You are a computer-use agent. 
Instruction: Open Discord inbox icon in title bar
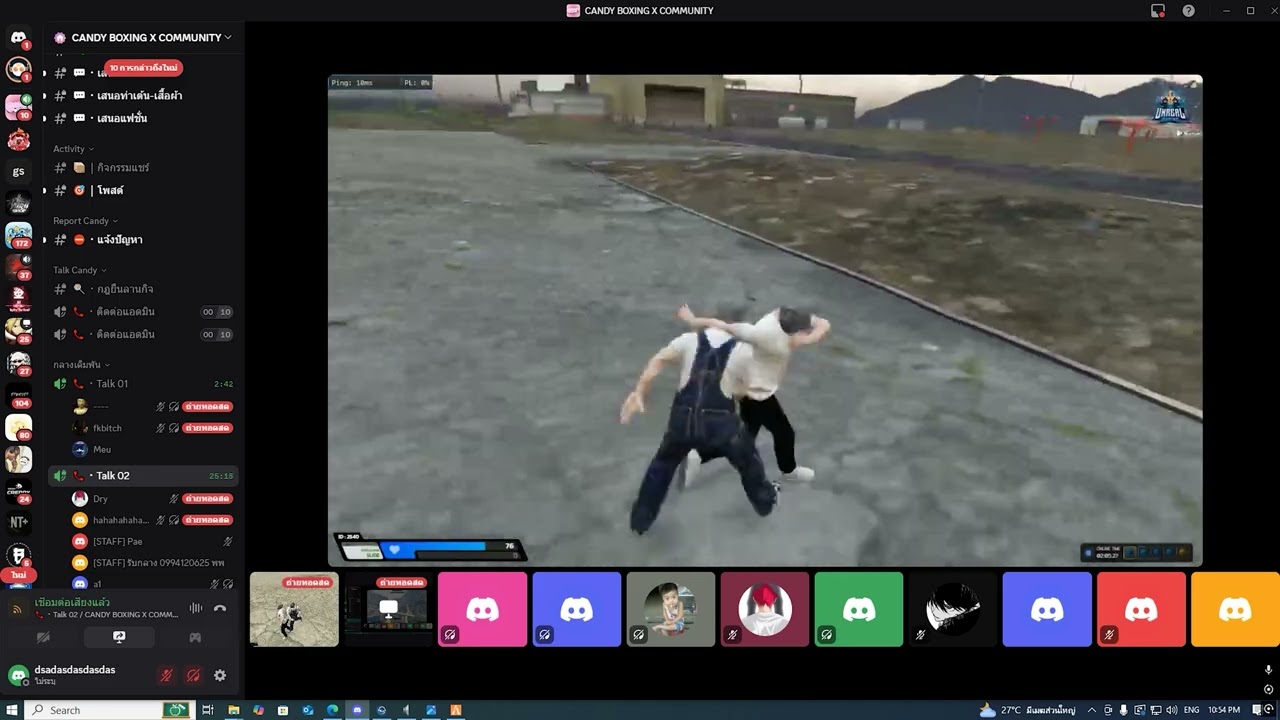click(x=1157, y=11)
